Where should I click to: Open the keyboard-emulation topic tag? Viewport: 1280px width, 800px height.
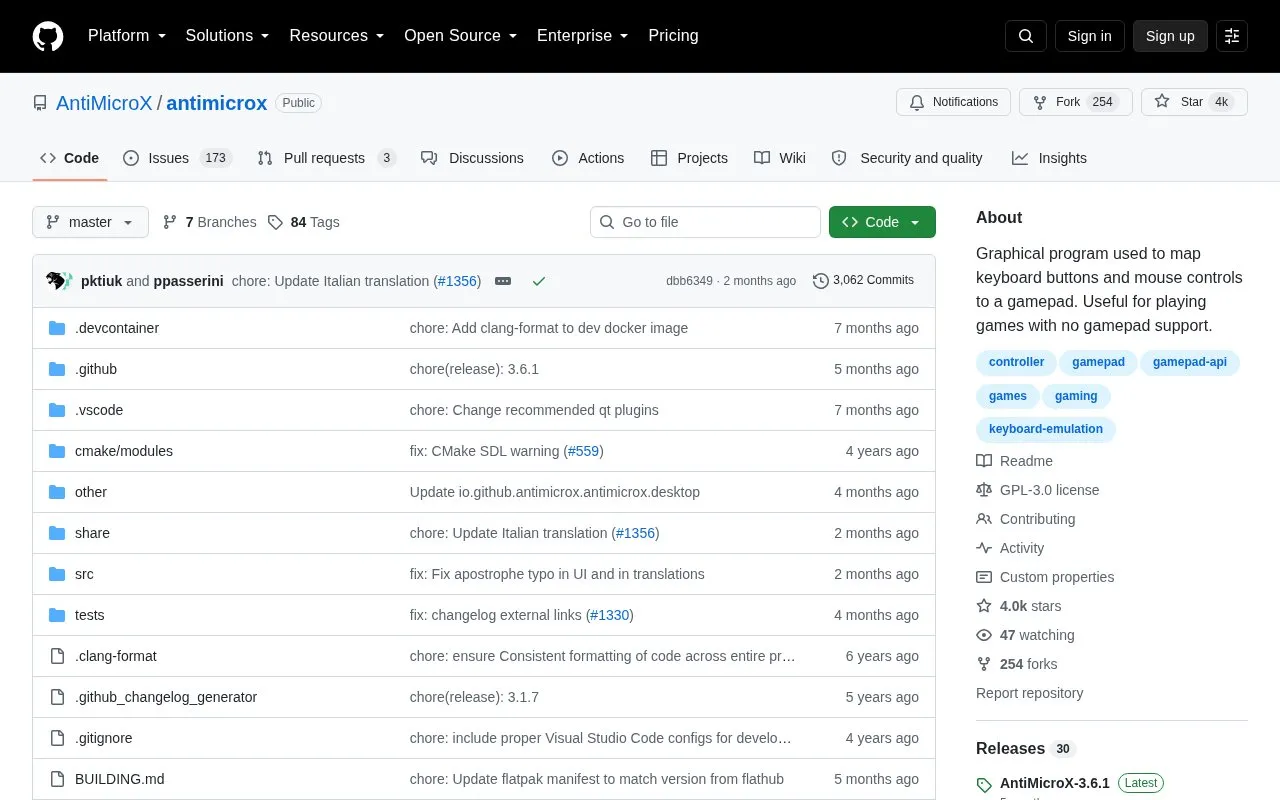1046,429
